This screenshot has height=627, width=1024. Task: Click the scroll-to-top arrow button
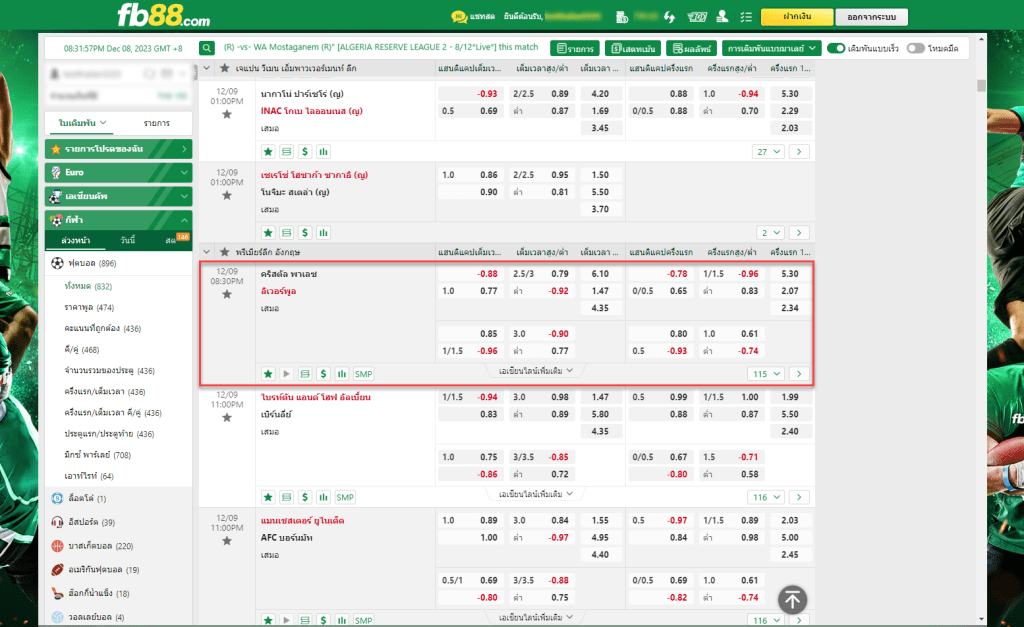pos(792,600)
